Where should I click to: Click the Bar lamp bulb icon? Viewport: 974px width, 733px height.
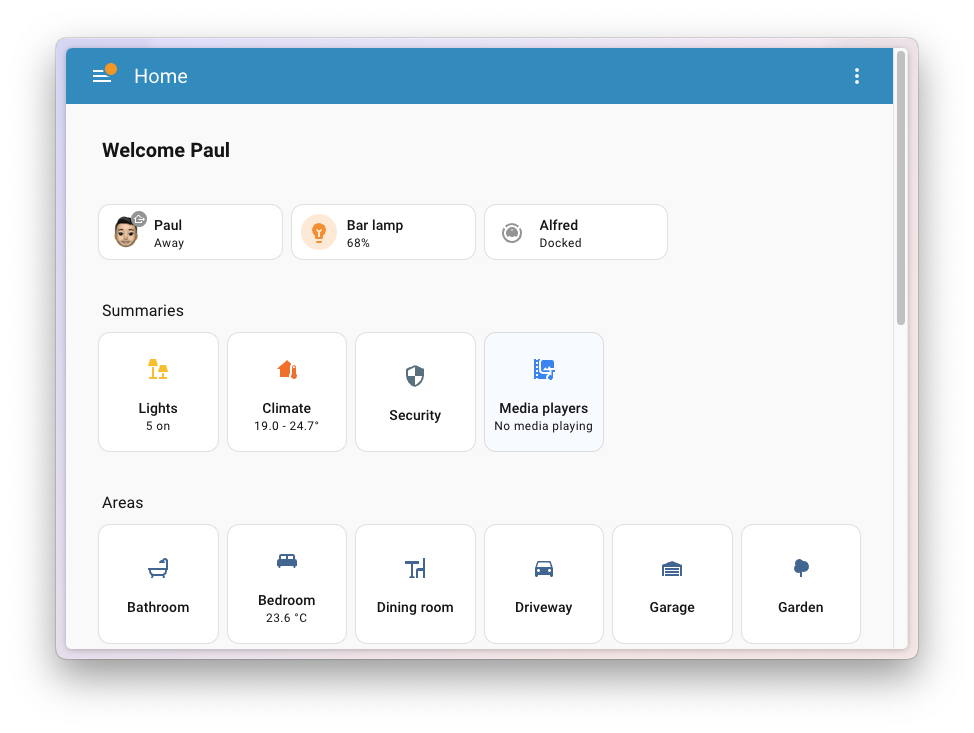coord(319,232)
